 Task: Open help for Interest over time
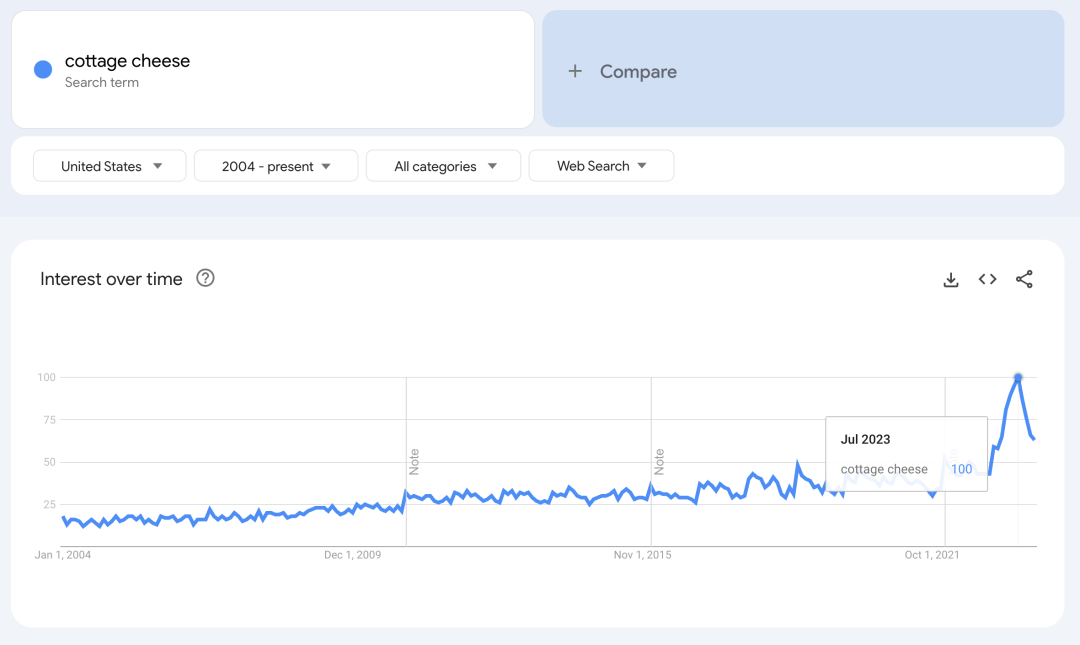pyautogui.click(x=205, y=278)
